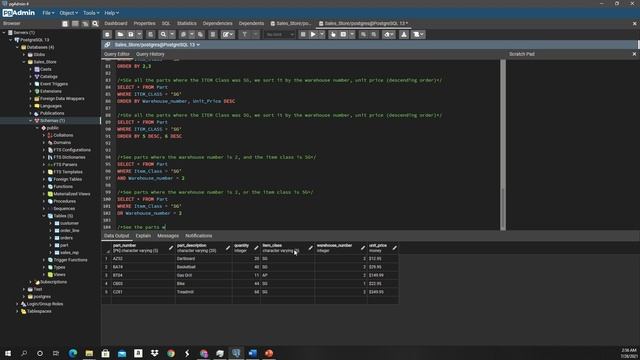Collapse the Tables (5) tree node
The height and width of the screenshot is (360, 640).
coord(44,216)
